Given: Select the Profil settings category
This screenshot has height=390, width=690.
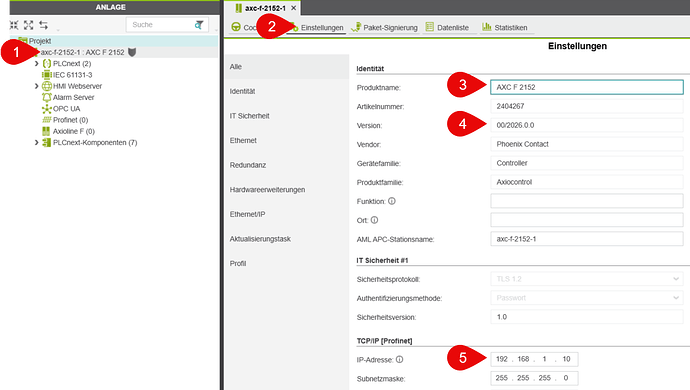Looking at the screenshot, I should (287, 264).
